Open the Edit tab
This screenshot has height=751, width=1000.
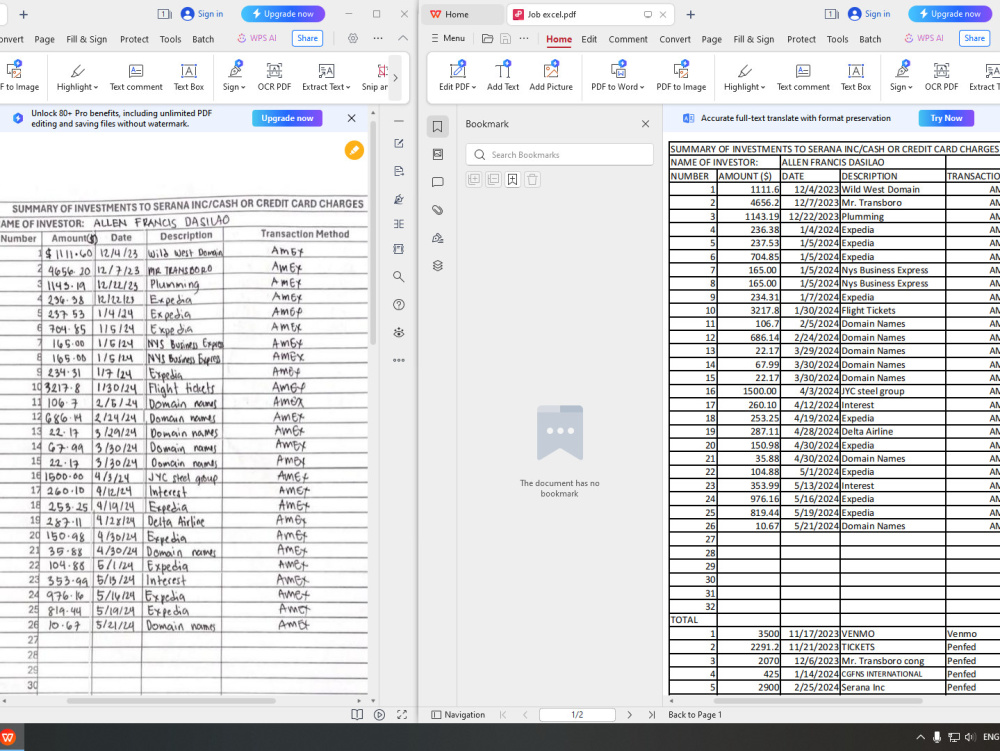coord(589,39)
